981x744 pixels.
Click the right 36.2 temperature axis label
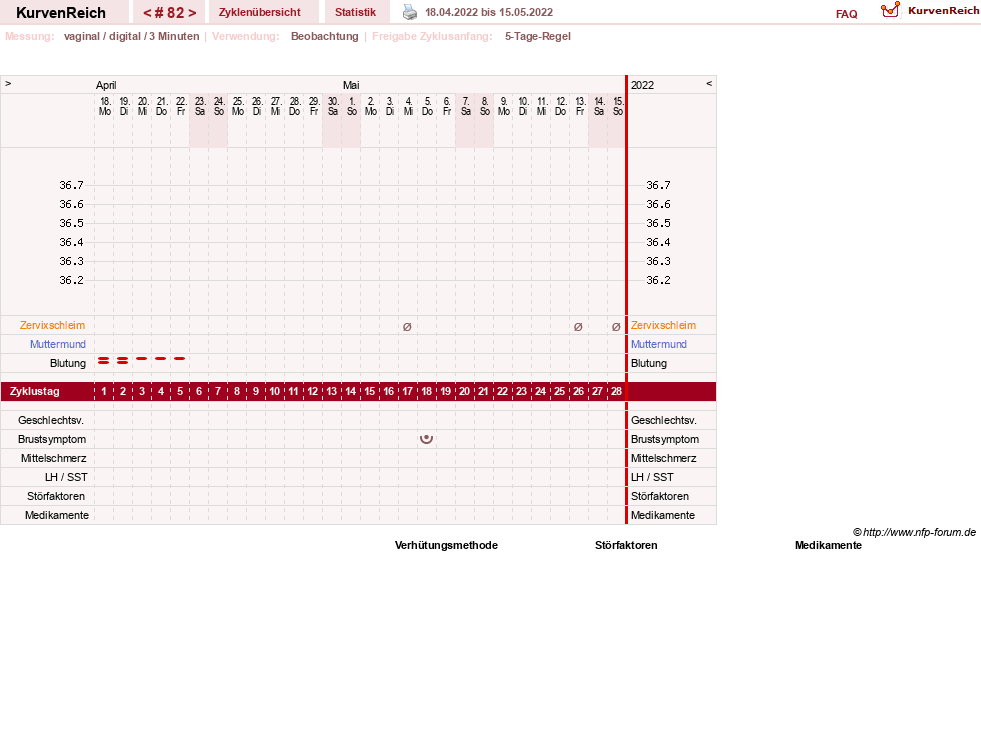658,280
